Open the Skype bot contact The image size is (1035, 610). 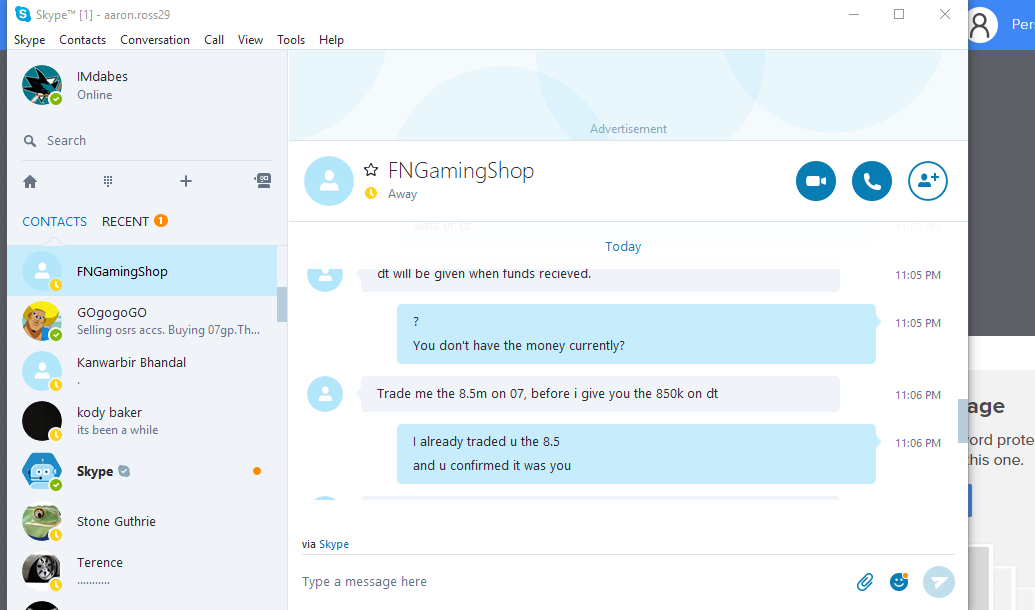click(x=142, y=471)
